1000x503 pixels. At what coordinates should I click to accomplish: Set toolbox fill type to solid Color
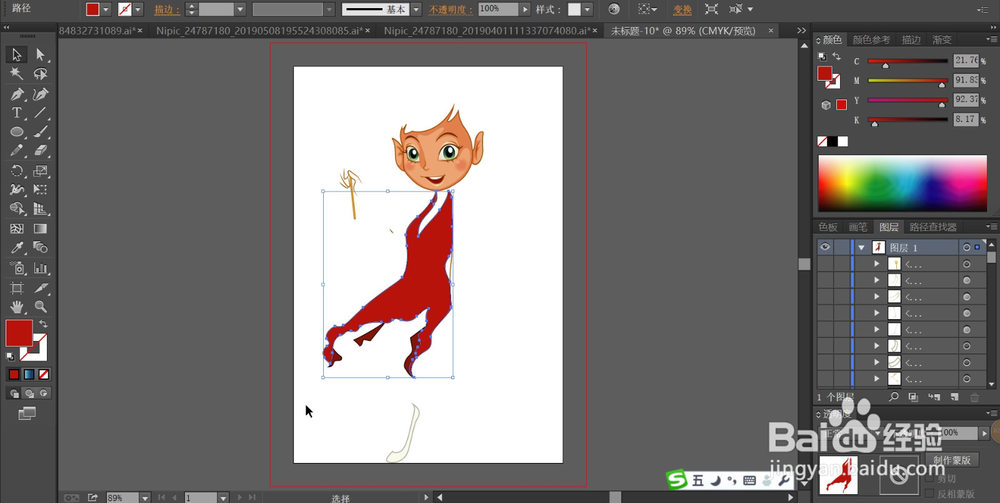point(14,374)
